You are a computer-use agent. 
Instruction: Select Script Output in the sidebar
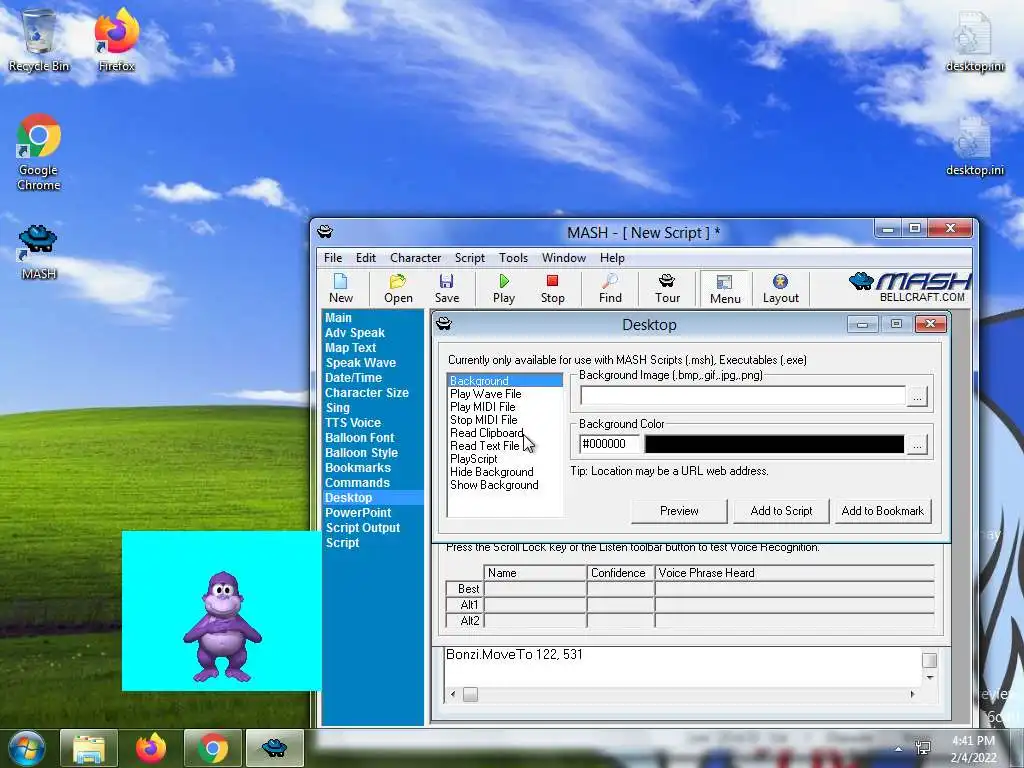362,528
